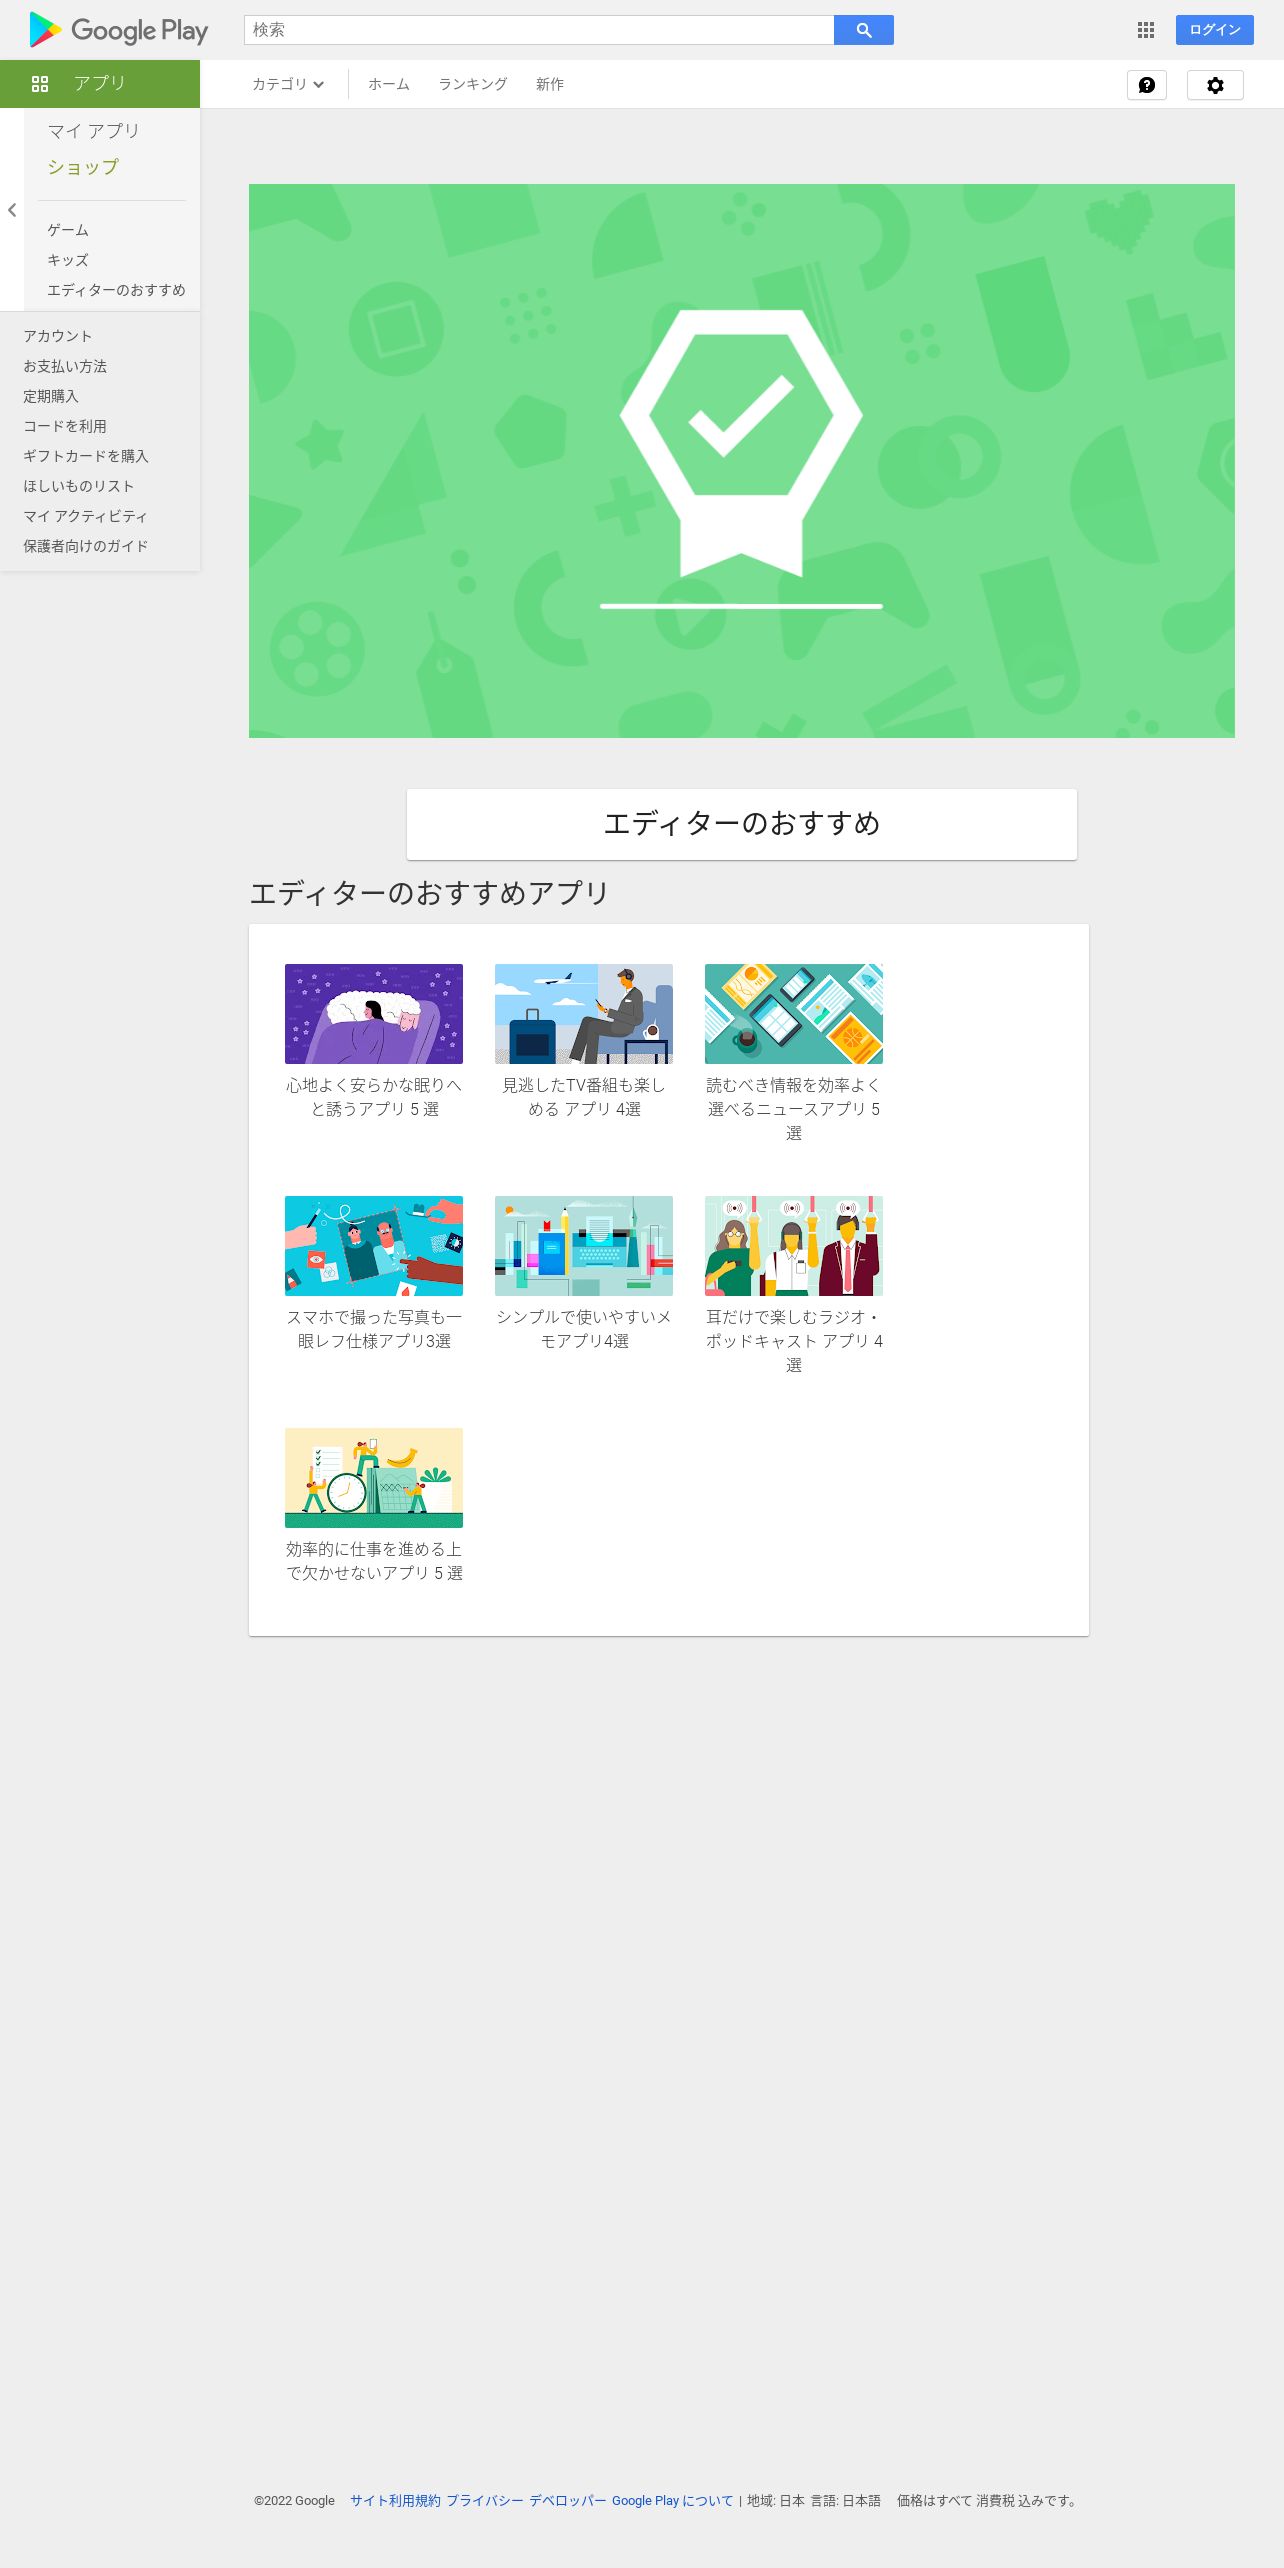Click the ログイン button
The width and height of the screenshot is (1284, 2568).
tap(1215, 30)
